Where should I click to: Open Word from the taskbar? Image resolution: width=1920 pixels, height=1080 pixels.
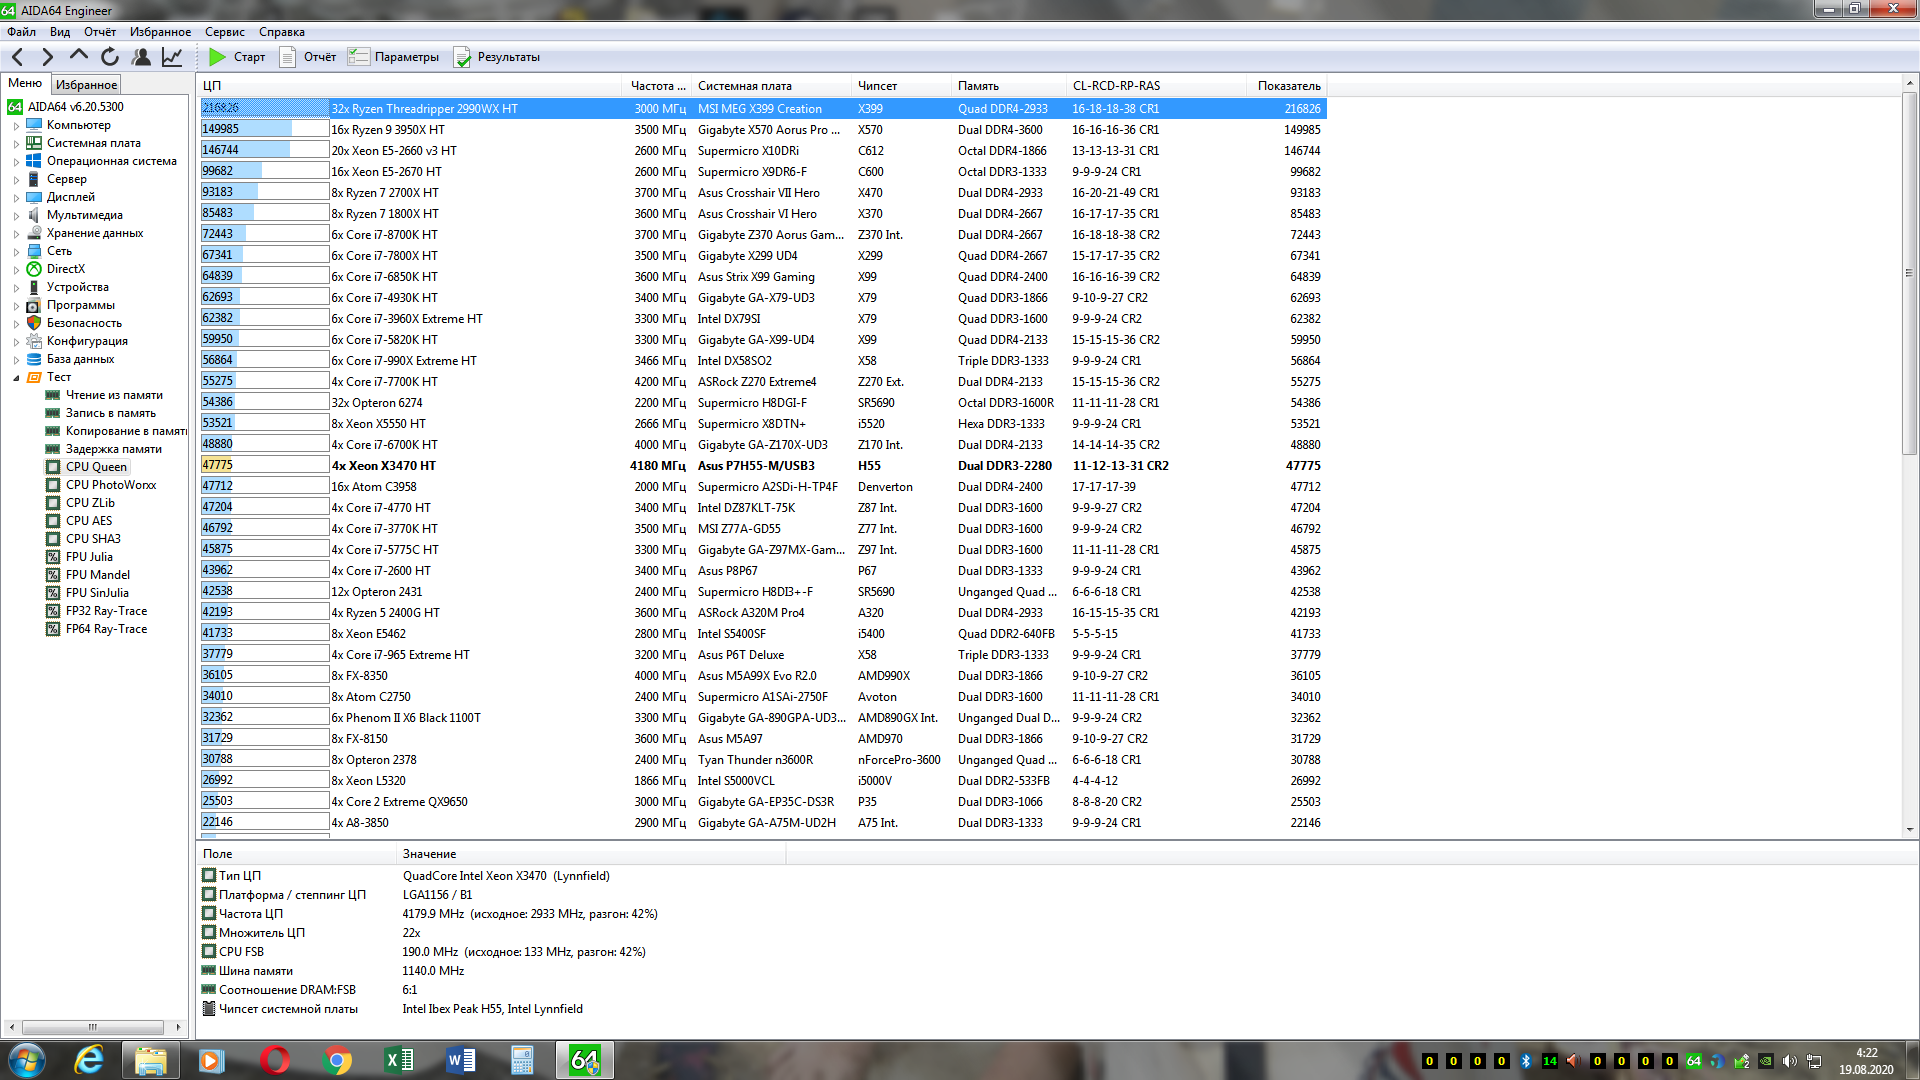461,1060
